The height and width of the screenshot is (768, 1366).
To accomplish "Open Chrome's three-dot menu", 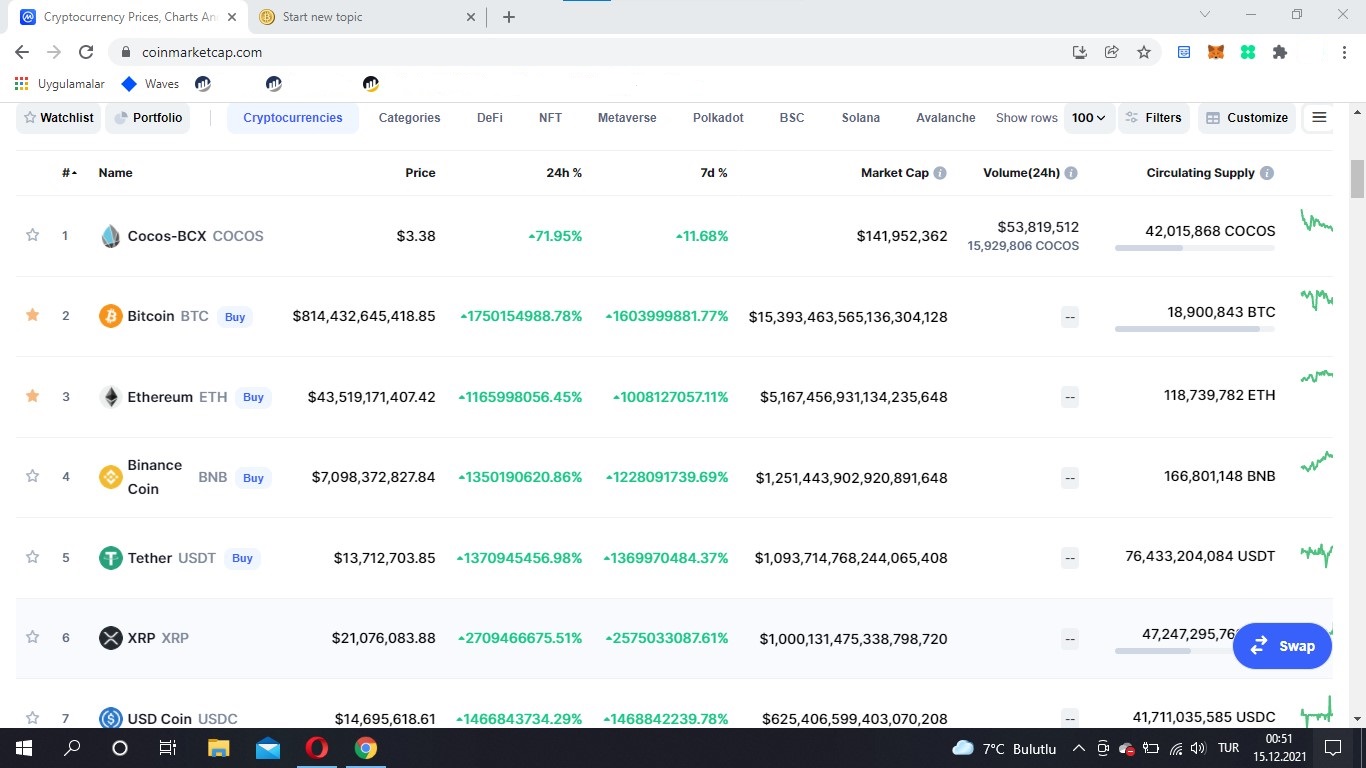I will click(1344, 52).
